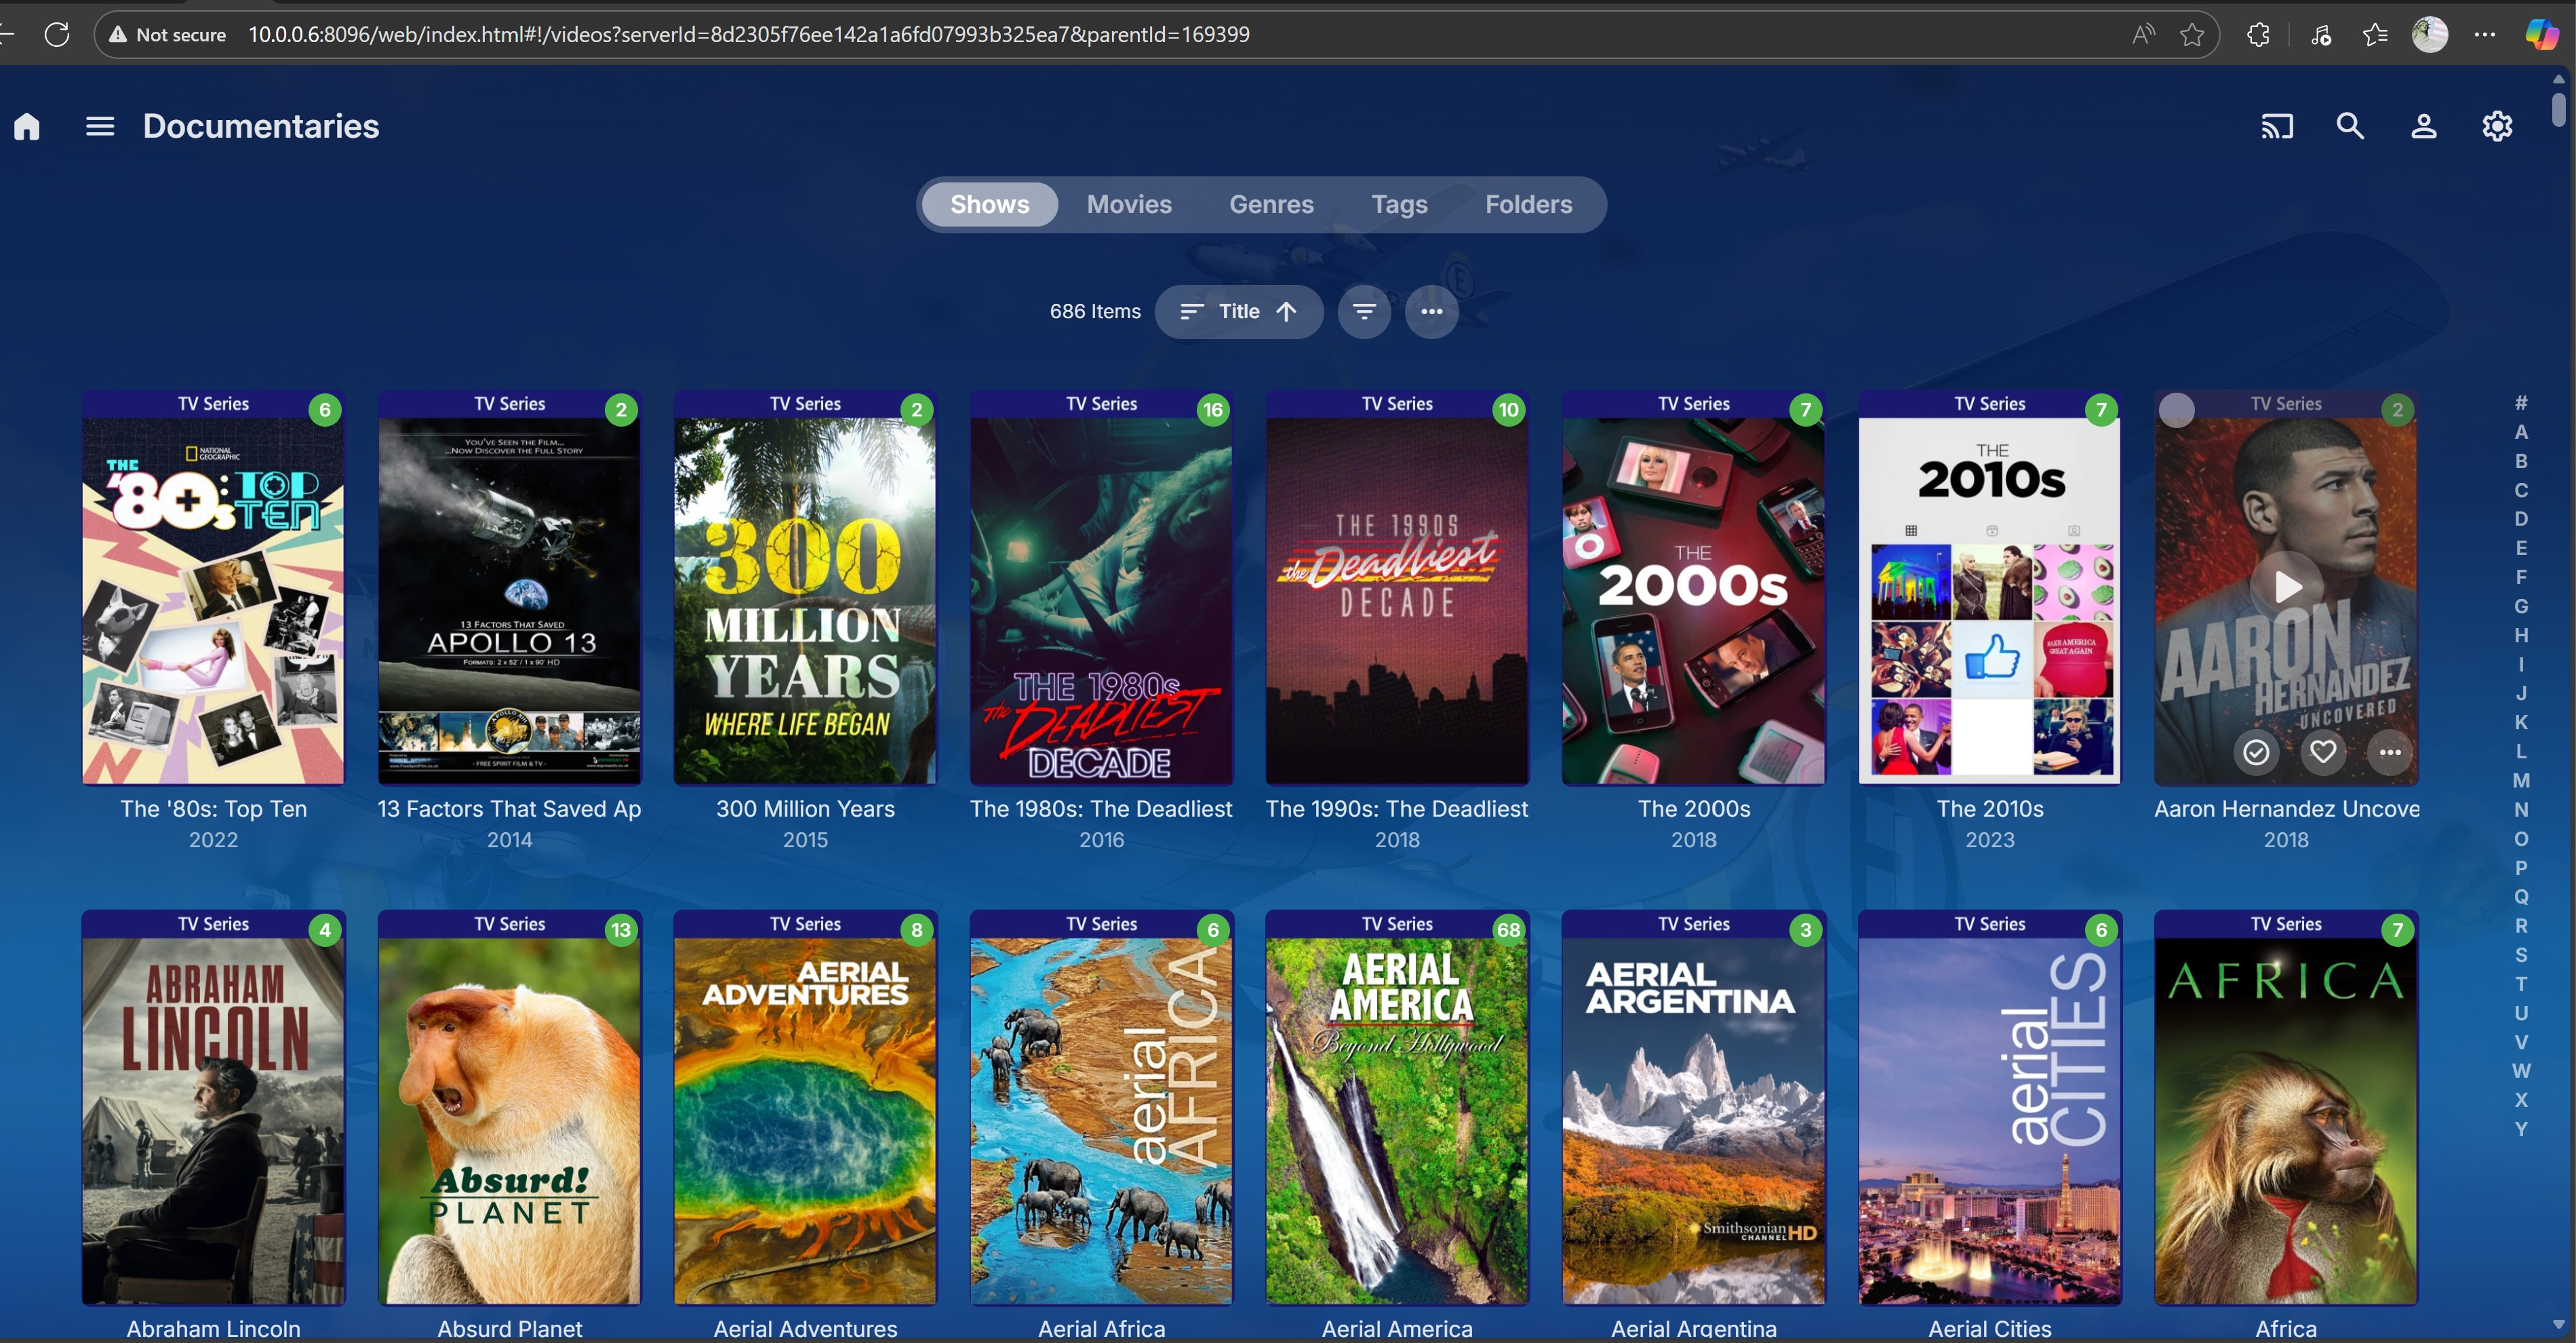Open the hamburger navigation menu
2576x1343 pixels.
pyautogui.click(x=100, y=126)
